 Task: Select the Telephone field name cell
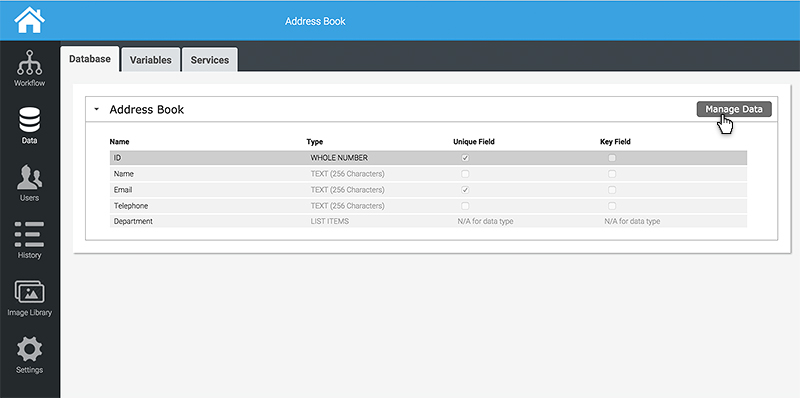[131, 206]
